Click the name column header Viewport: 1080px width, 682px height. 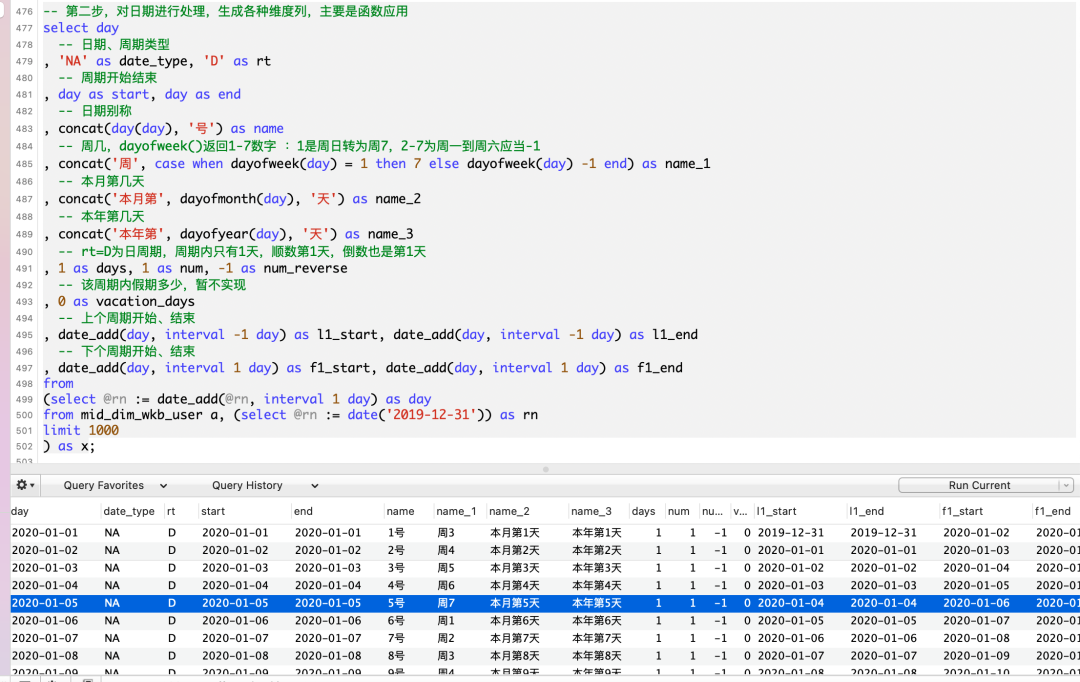pos(400,511)
